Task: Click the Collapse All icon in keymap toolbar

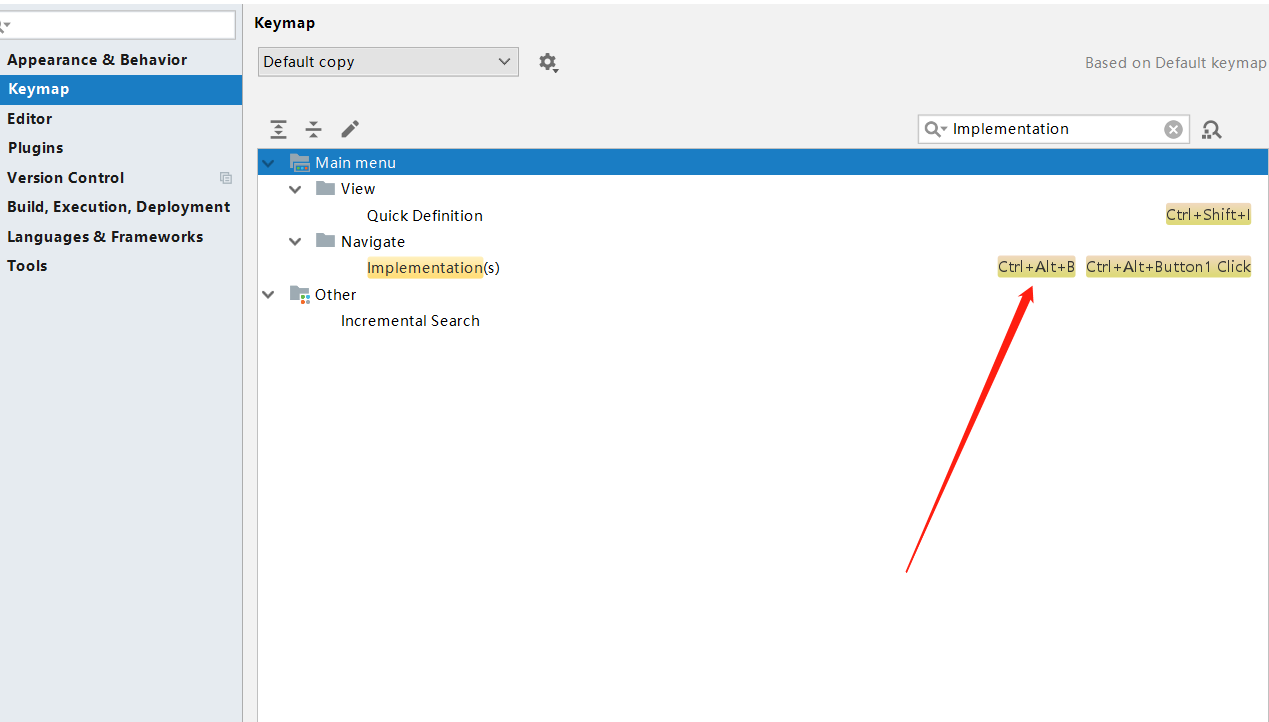Action: 314,129
